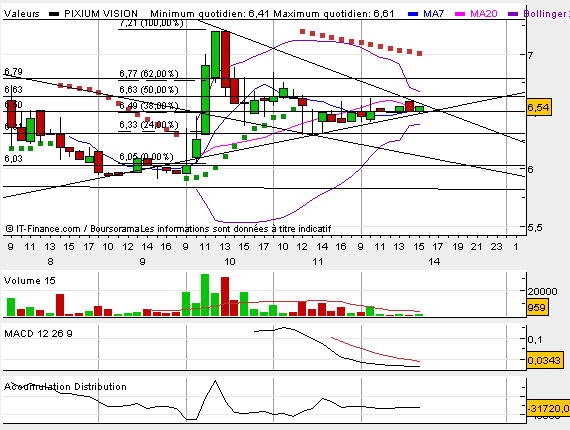
Task: Click the '0,1' MACD axis label
Action: 535,339
